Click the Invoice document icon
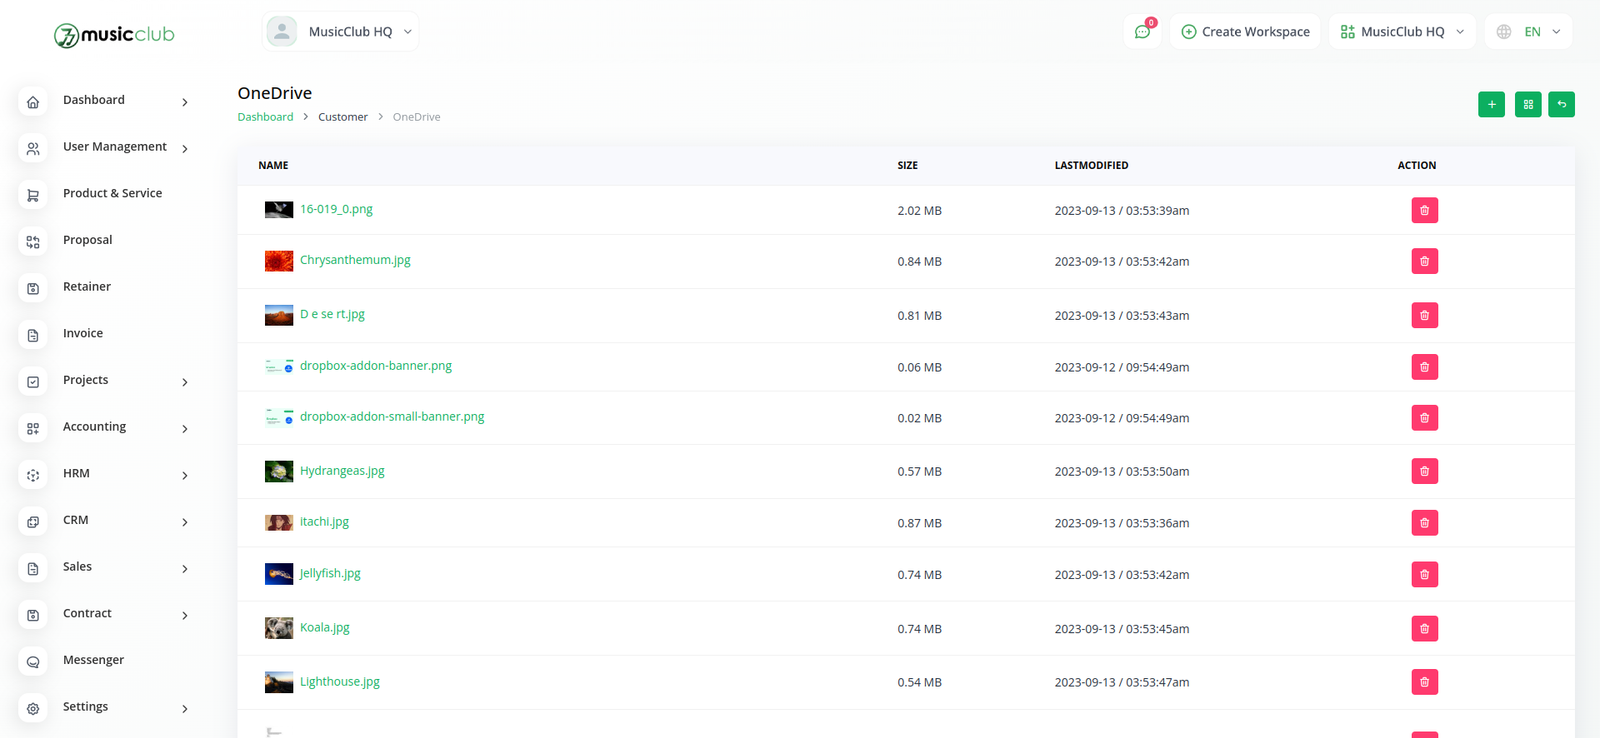This screenshot has height=738, width=1600. coord(33,335)
